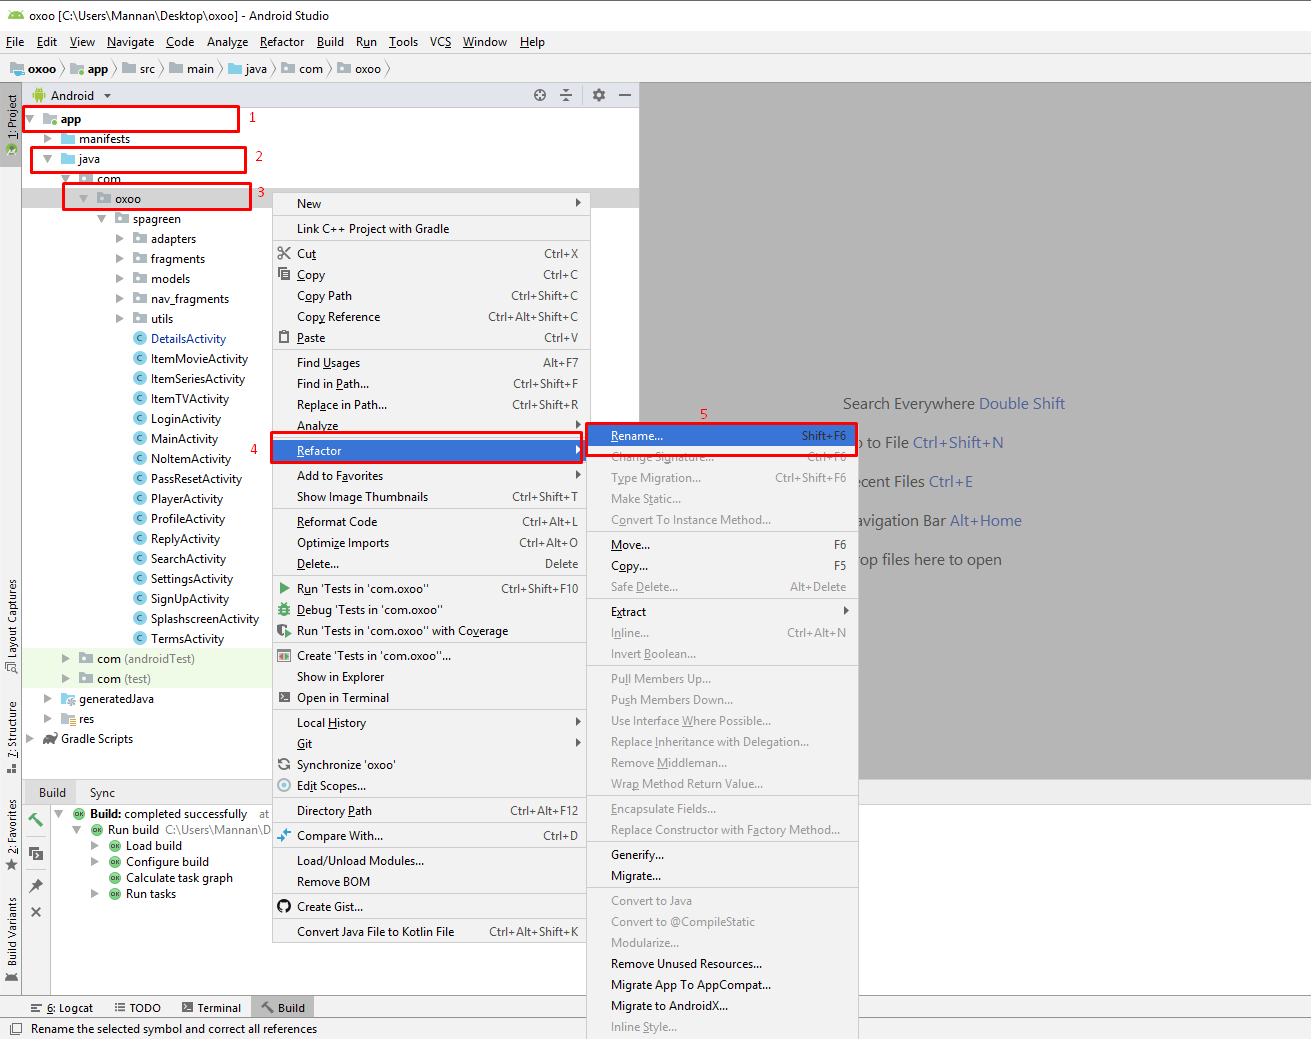This screenshot has width=1311, height=1039.
Task: Toggle the 1: Project side tab
Action: click(12, 124)
